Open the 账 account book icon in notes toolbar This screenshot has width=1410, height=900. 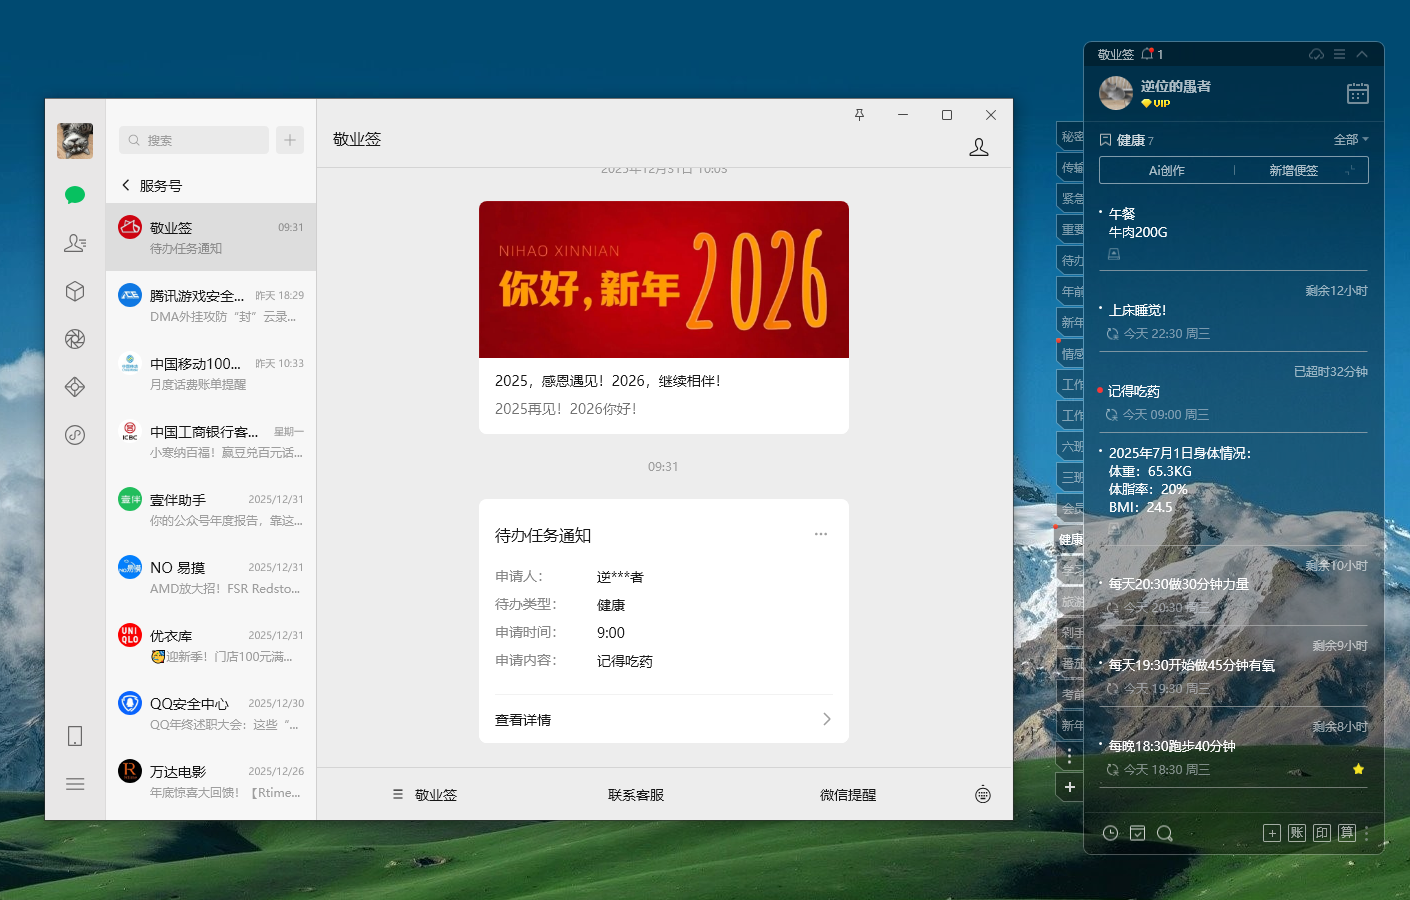point(1296,832)
